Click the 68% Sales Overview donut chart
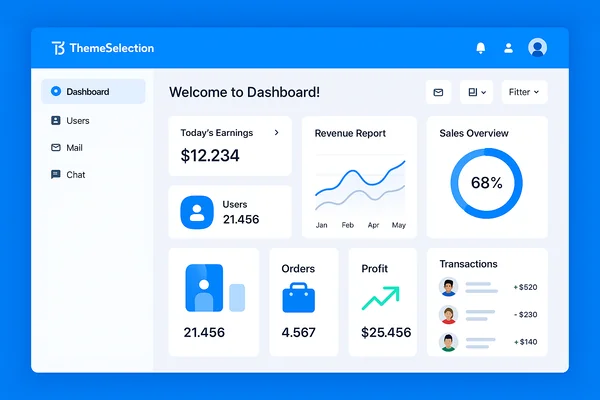Image resolution: width=600 pixels, height=400 pixels. [486, 183]
